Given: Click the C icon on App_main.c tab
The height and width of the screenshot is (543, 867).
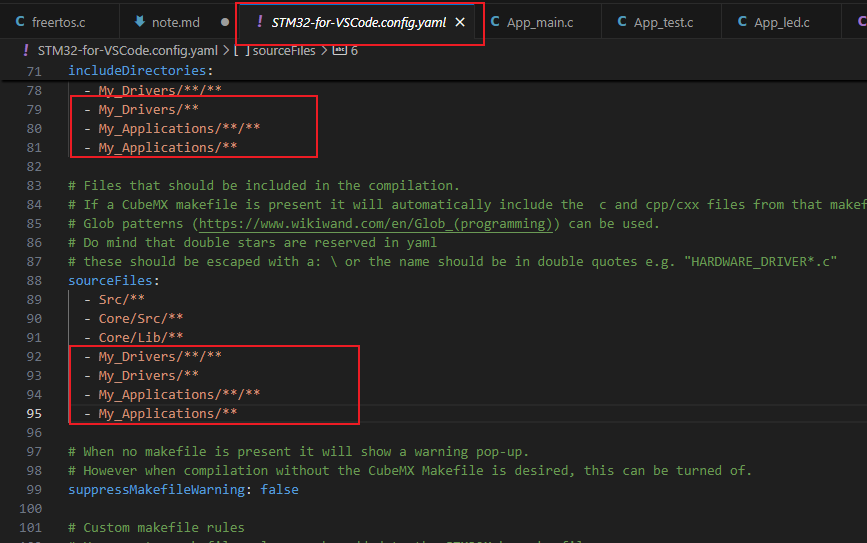Looking at the screenshot, I should pyautogui.click(x=495, y=22).
